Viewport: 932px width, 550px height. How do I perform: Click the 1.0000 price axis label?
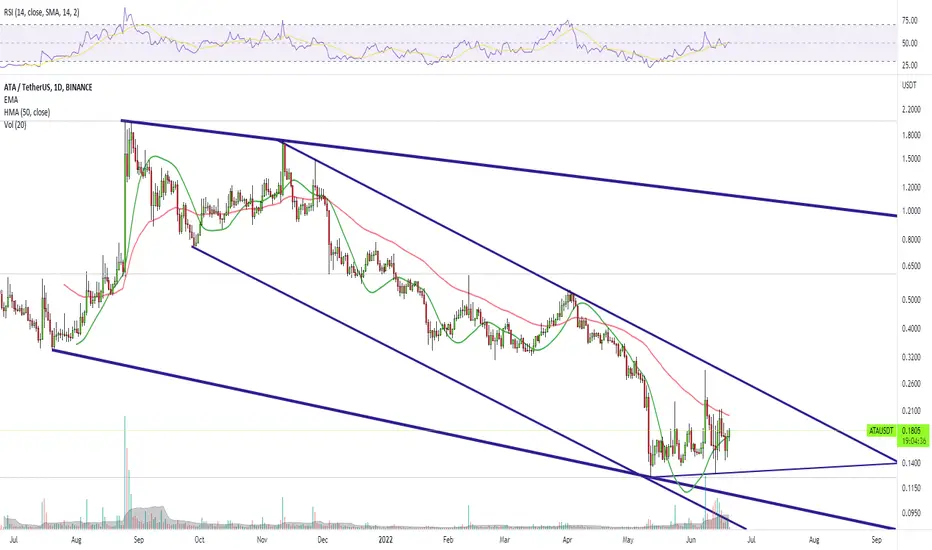click(911, 211)
